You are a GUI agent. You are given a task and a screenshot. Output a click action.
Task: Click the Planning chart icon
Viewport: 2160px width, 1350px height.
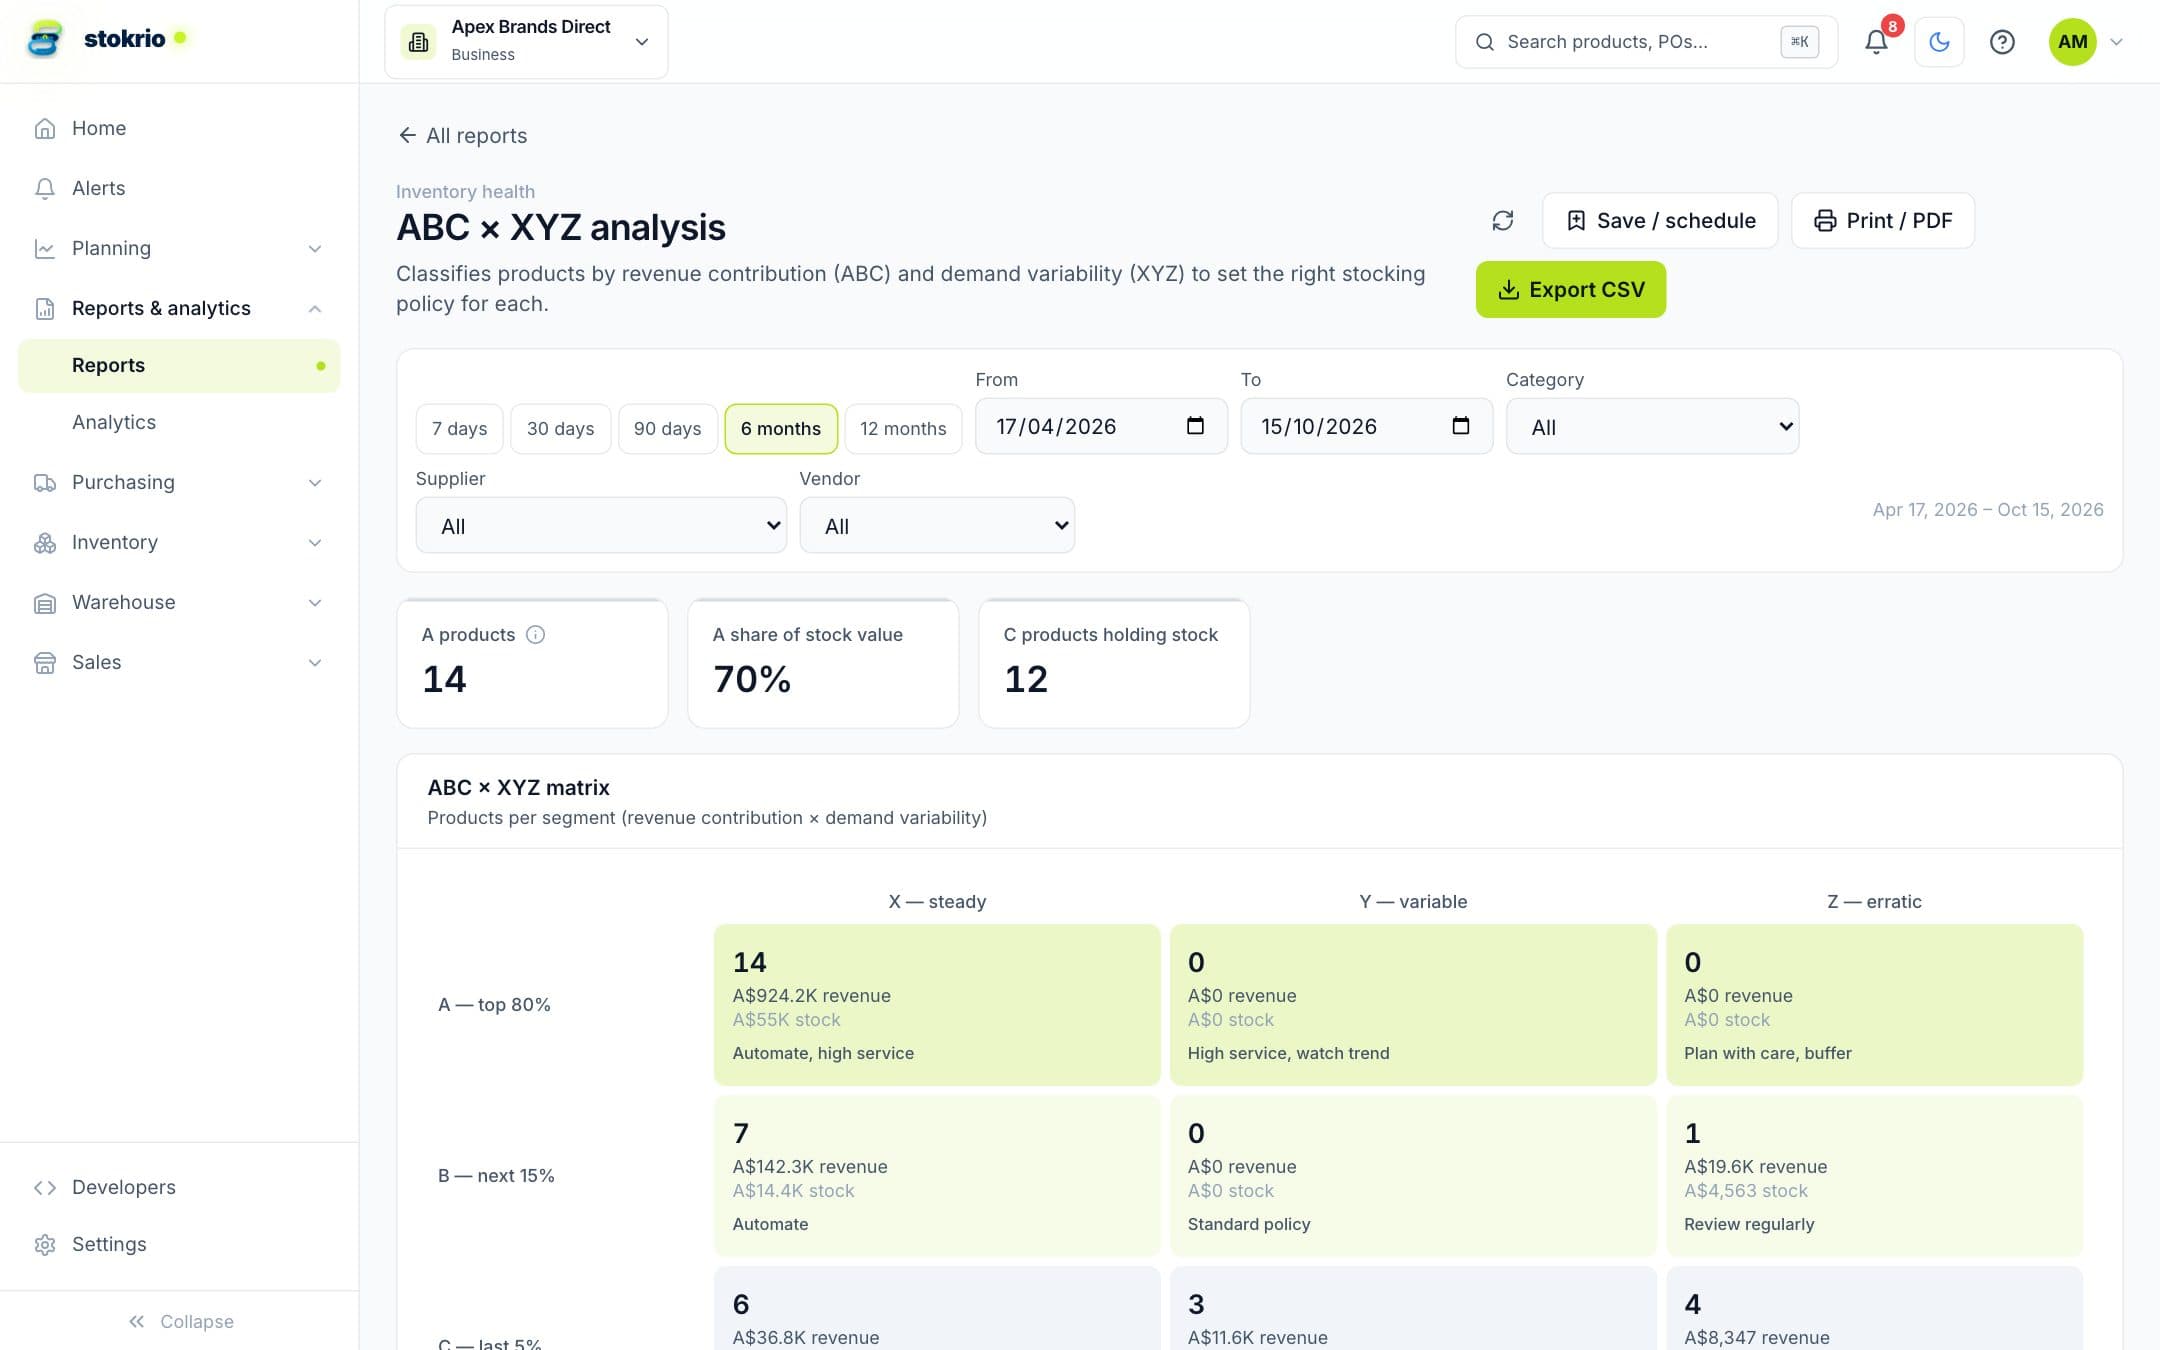click(44, 248)
